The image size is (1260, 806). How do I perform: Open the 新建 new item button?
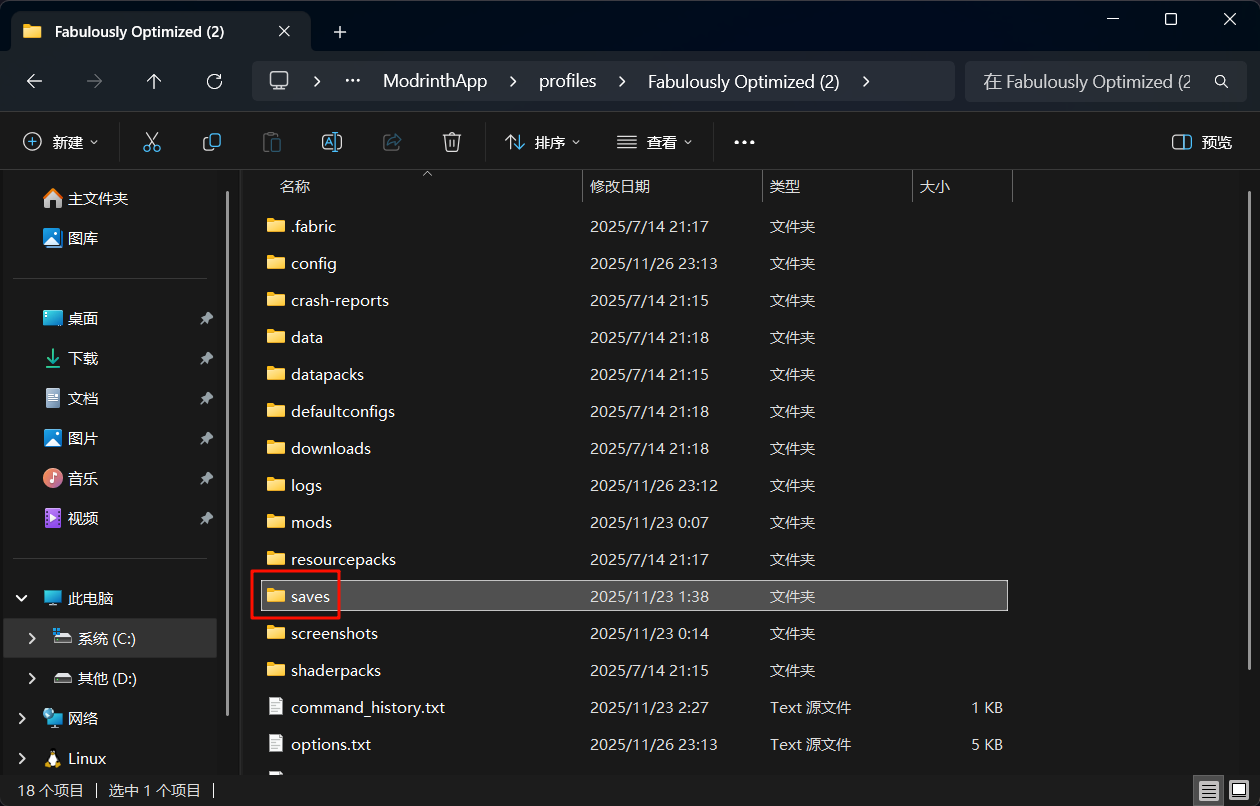click(61, 142)
